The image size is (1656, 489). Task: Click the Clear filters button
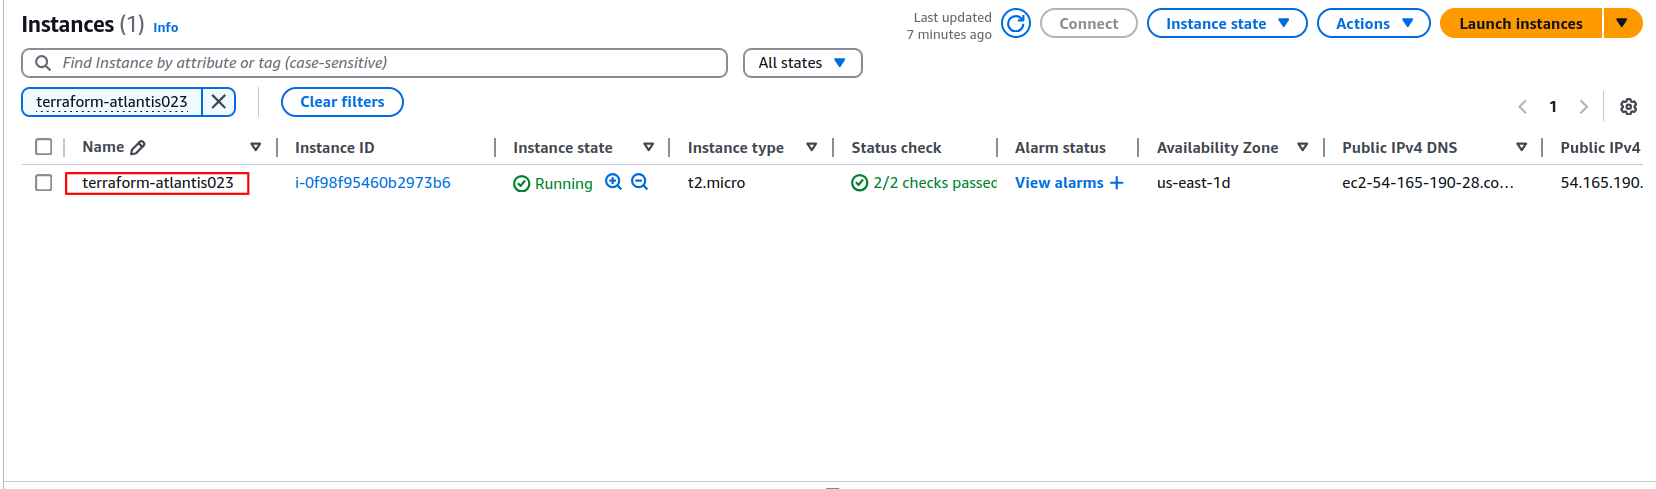(342, 102)
